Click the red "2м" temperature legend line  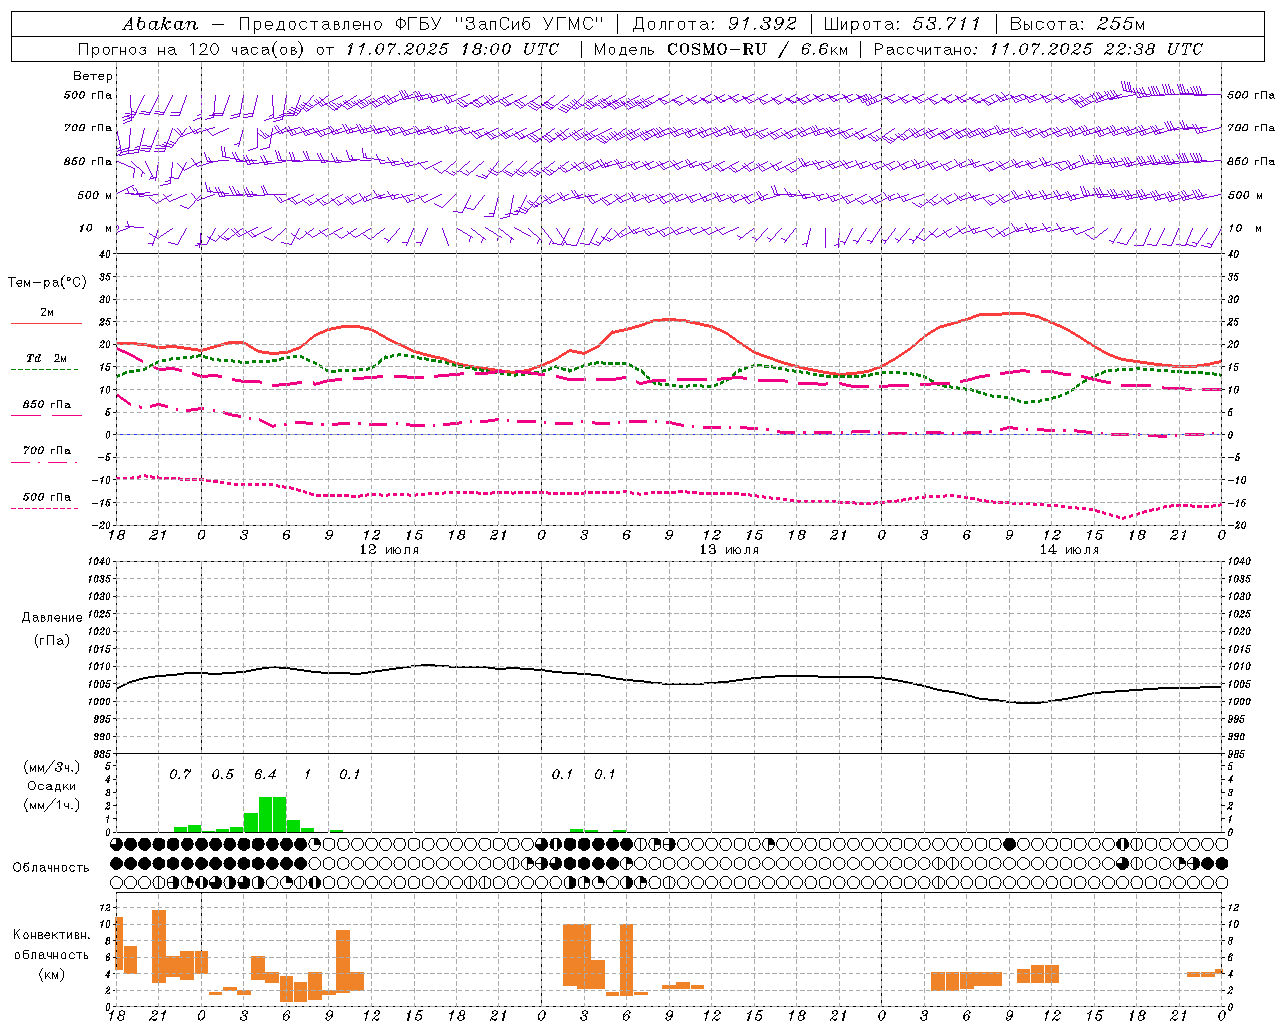[46, 324]
